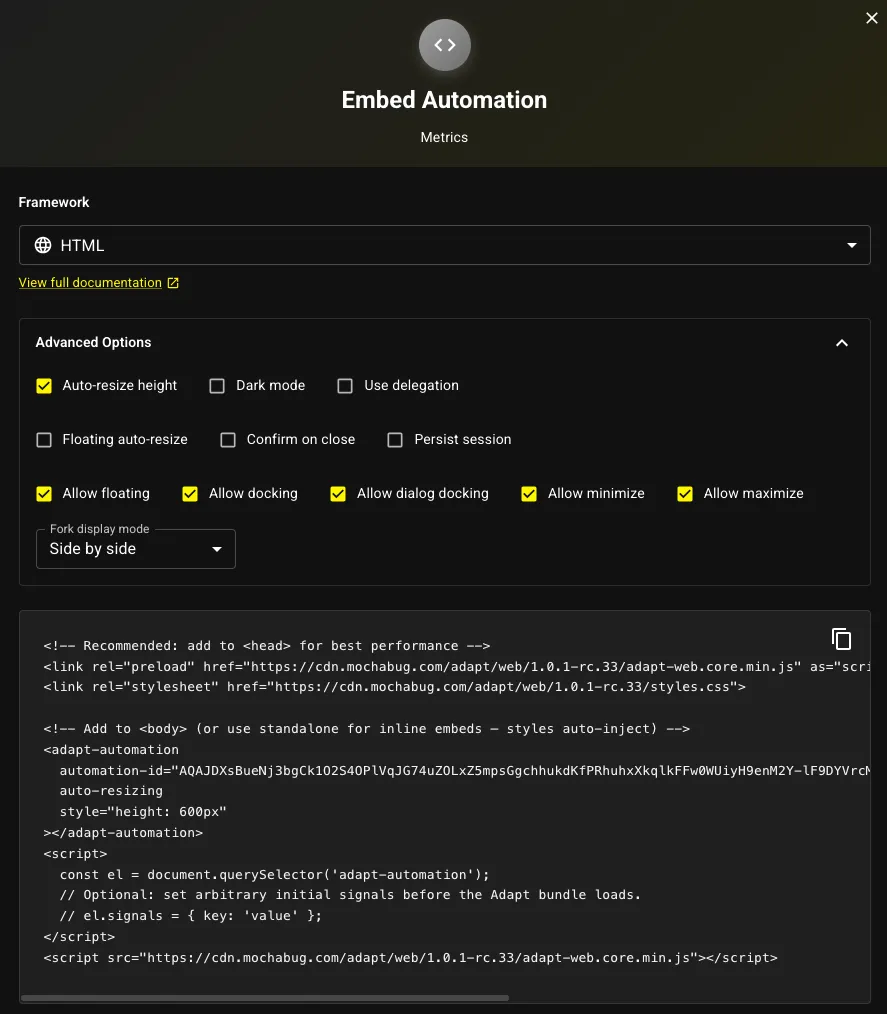Uncheck Allow floating
The width and height of the screenshot is (887, 1014).
44,494
